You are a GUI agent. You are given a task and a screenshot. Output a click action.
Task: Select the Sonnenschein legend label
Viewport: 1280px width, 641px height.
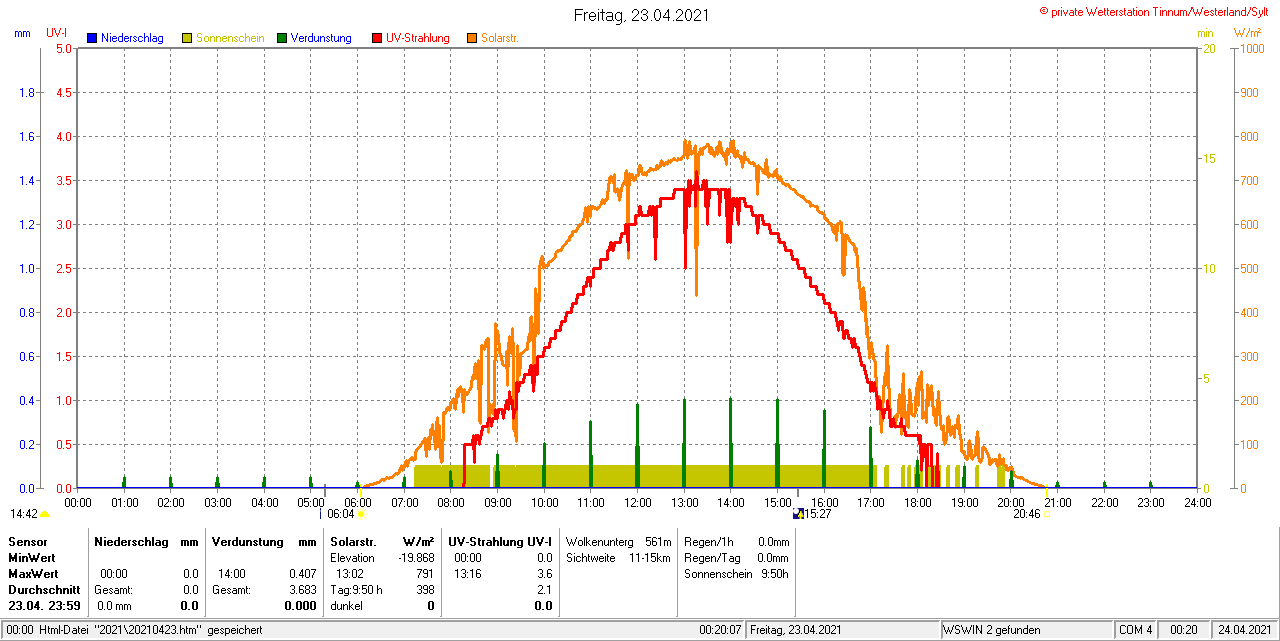[x=230, y=38]
